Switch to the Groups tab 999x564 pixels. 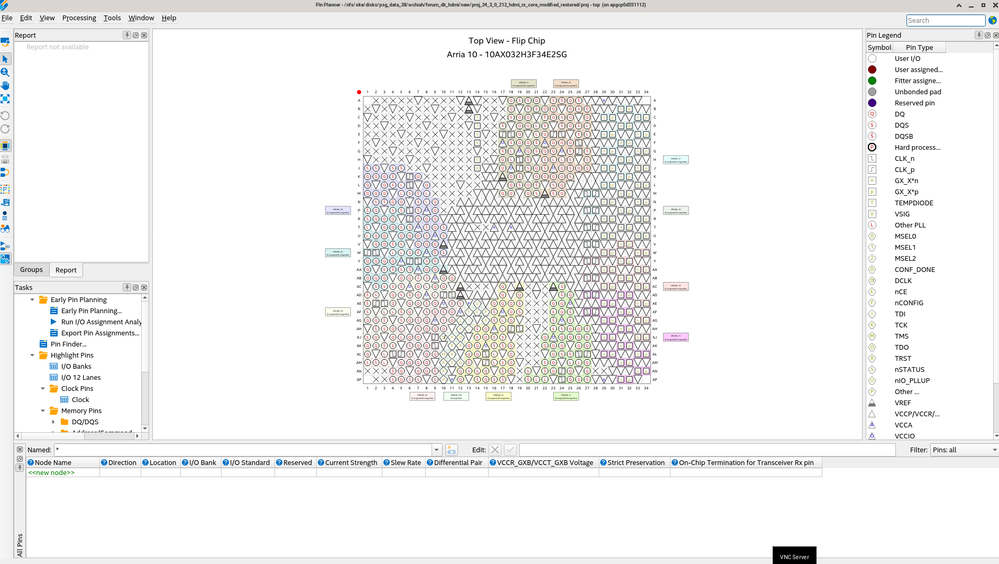(x=31, y=270)
